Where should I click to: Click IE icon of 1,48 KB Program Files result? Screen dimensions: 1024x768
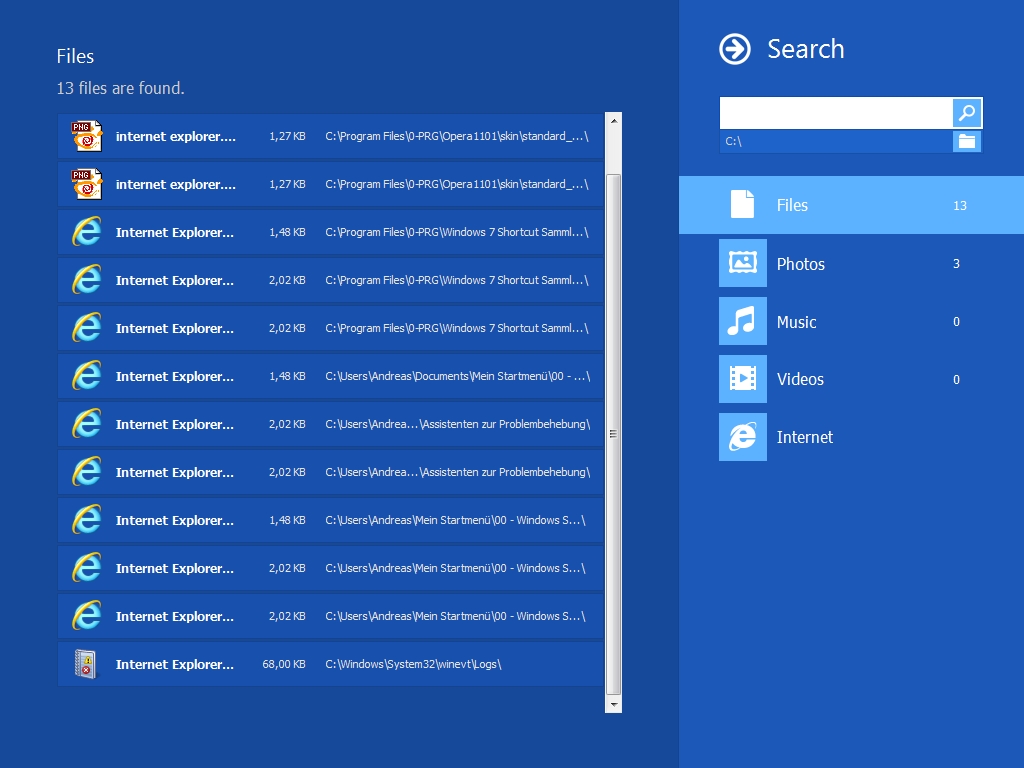(x=87, y=232)
